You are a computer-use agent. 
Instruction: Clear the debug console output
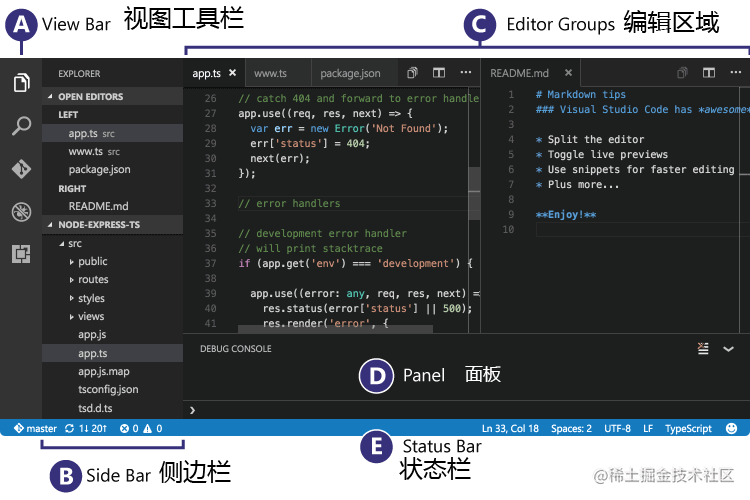[x=703, y=348]
